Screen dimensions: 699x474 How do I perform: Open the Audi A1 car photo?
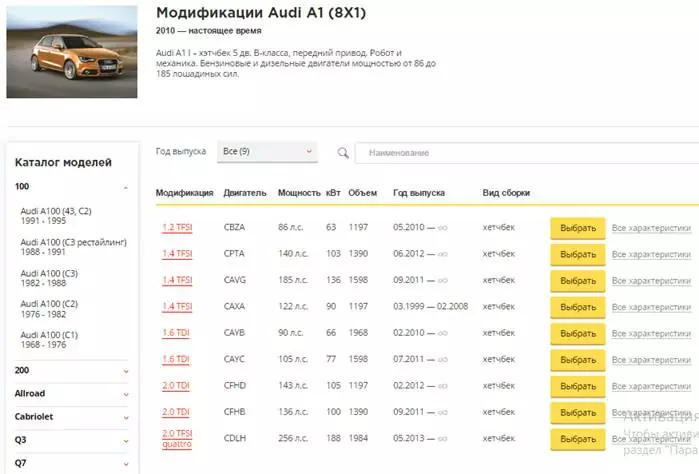pyautogui.click(x=72, y=52)
